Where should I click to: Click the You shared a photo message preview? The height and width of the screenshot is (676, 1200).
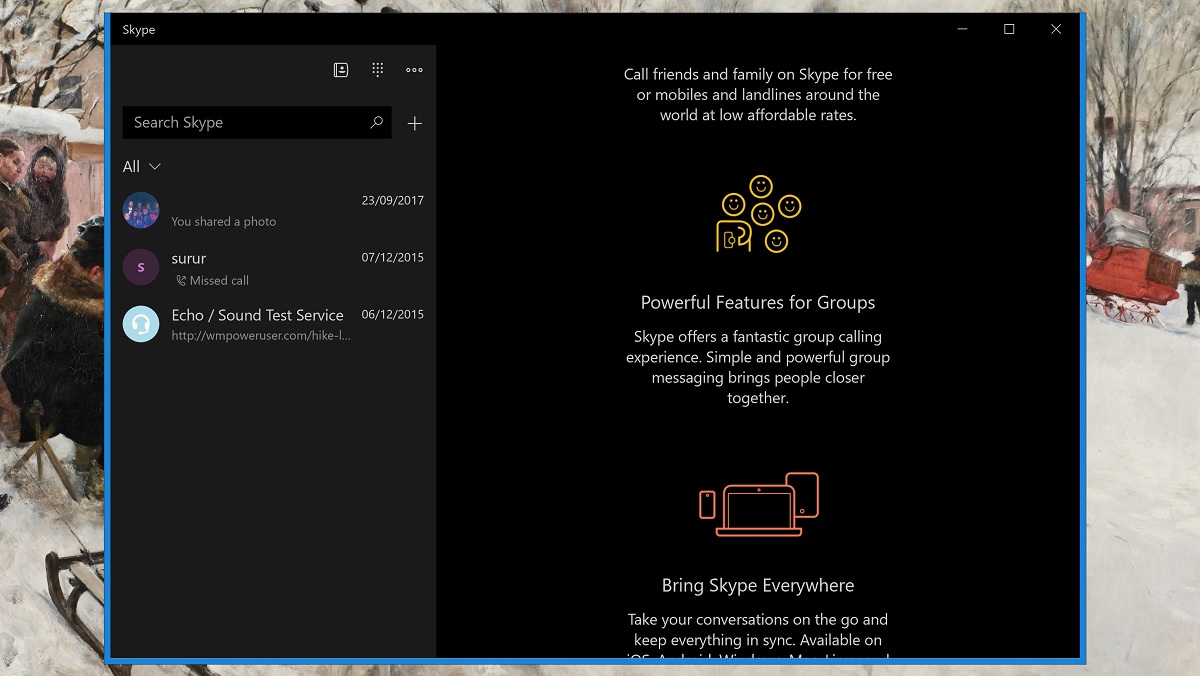point(224,221)
